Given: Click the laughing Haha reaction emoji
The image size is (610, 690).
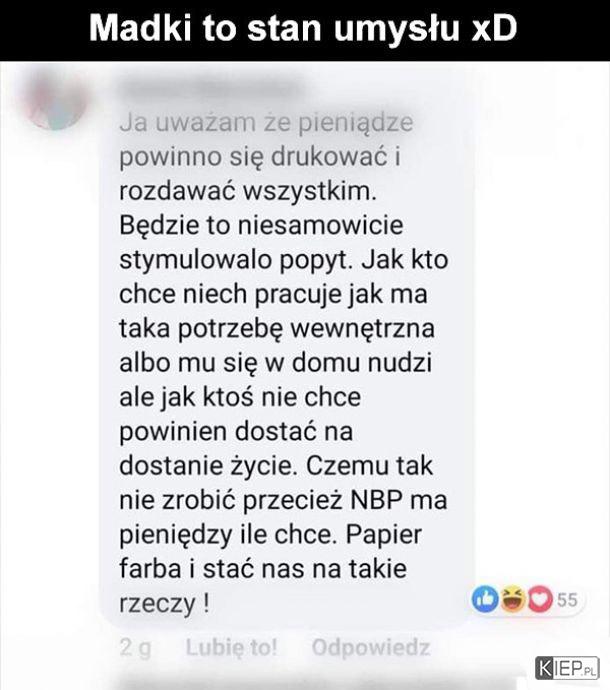Looking at the screenshot, I should (x=513, y=599).
